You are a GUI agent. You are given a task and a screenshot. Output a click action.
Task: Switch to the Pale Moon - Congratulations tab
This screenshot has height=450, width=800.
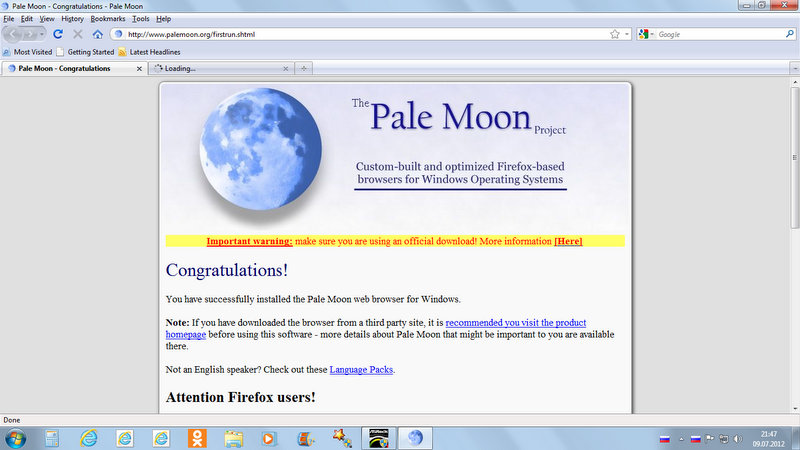pos(74,68)
